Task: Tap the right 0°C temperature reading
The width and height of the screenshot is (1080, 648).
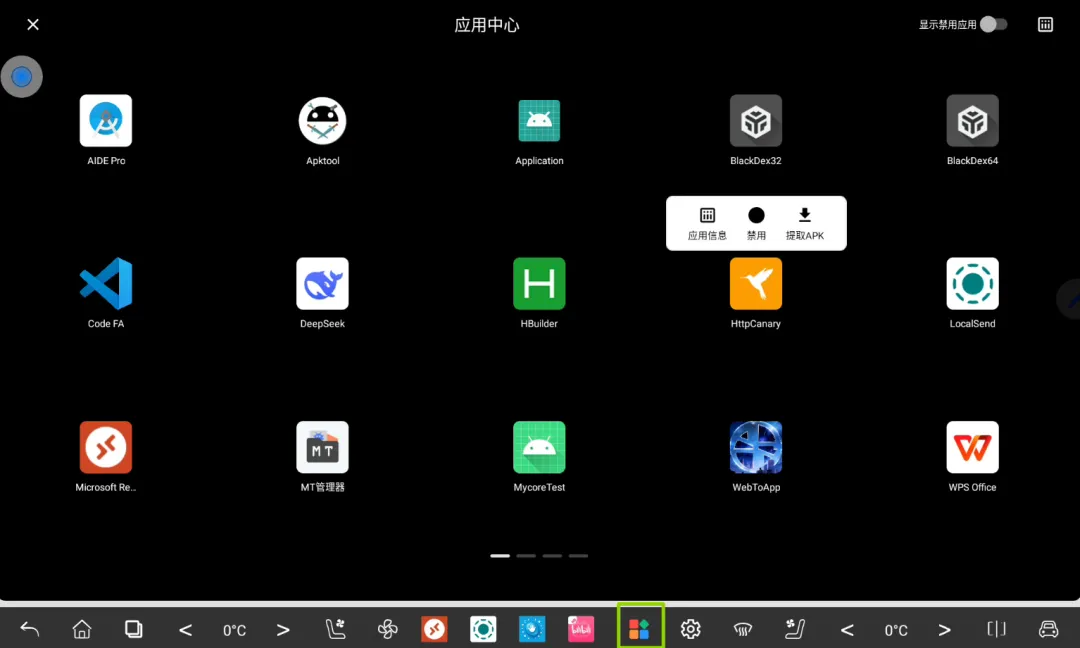Action: [895, 630]
